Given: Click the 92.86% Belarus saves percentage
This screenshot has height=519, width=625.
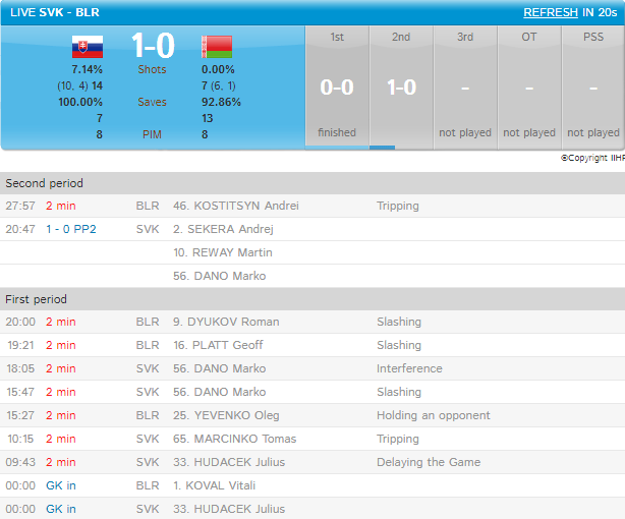Looking at the screenshot, I should click(x=221, y=102).
